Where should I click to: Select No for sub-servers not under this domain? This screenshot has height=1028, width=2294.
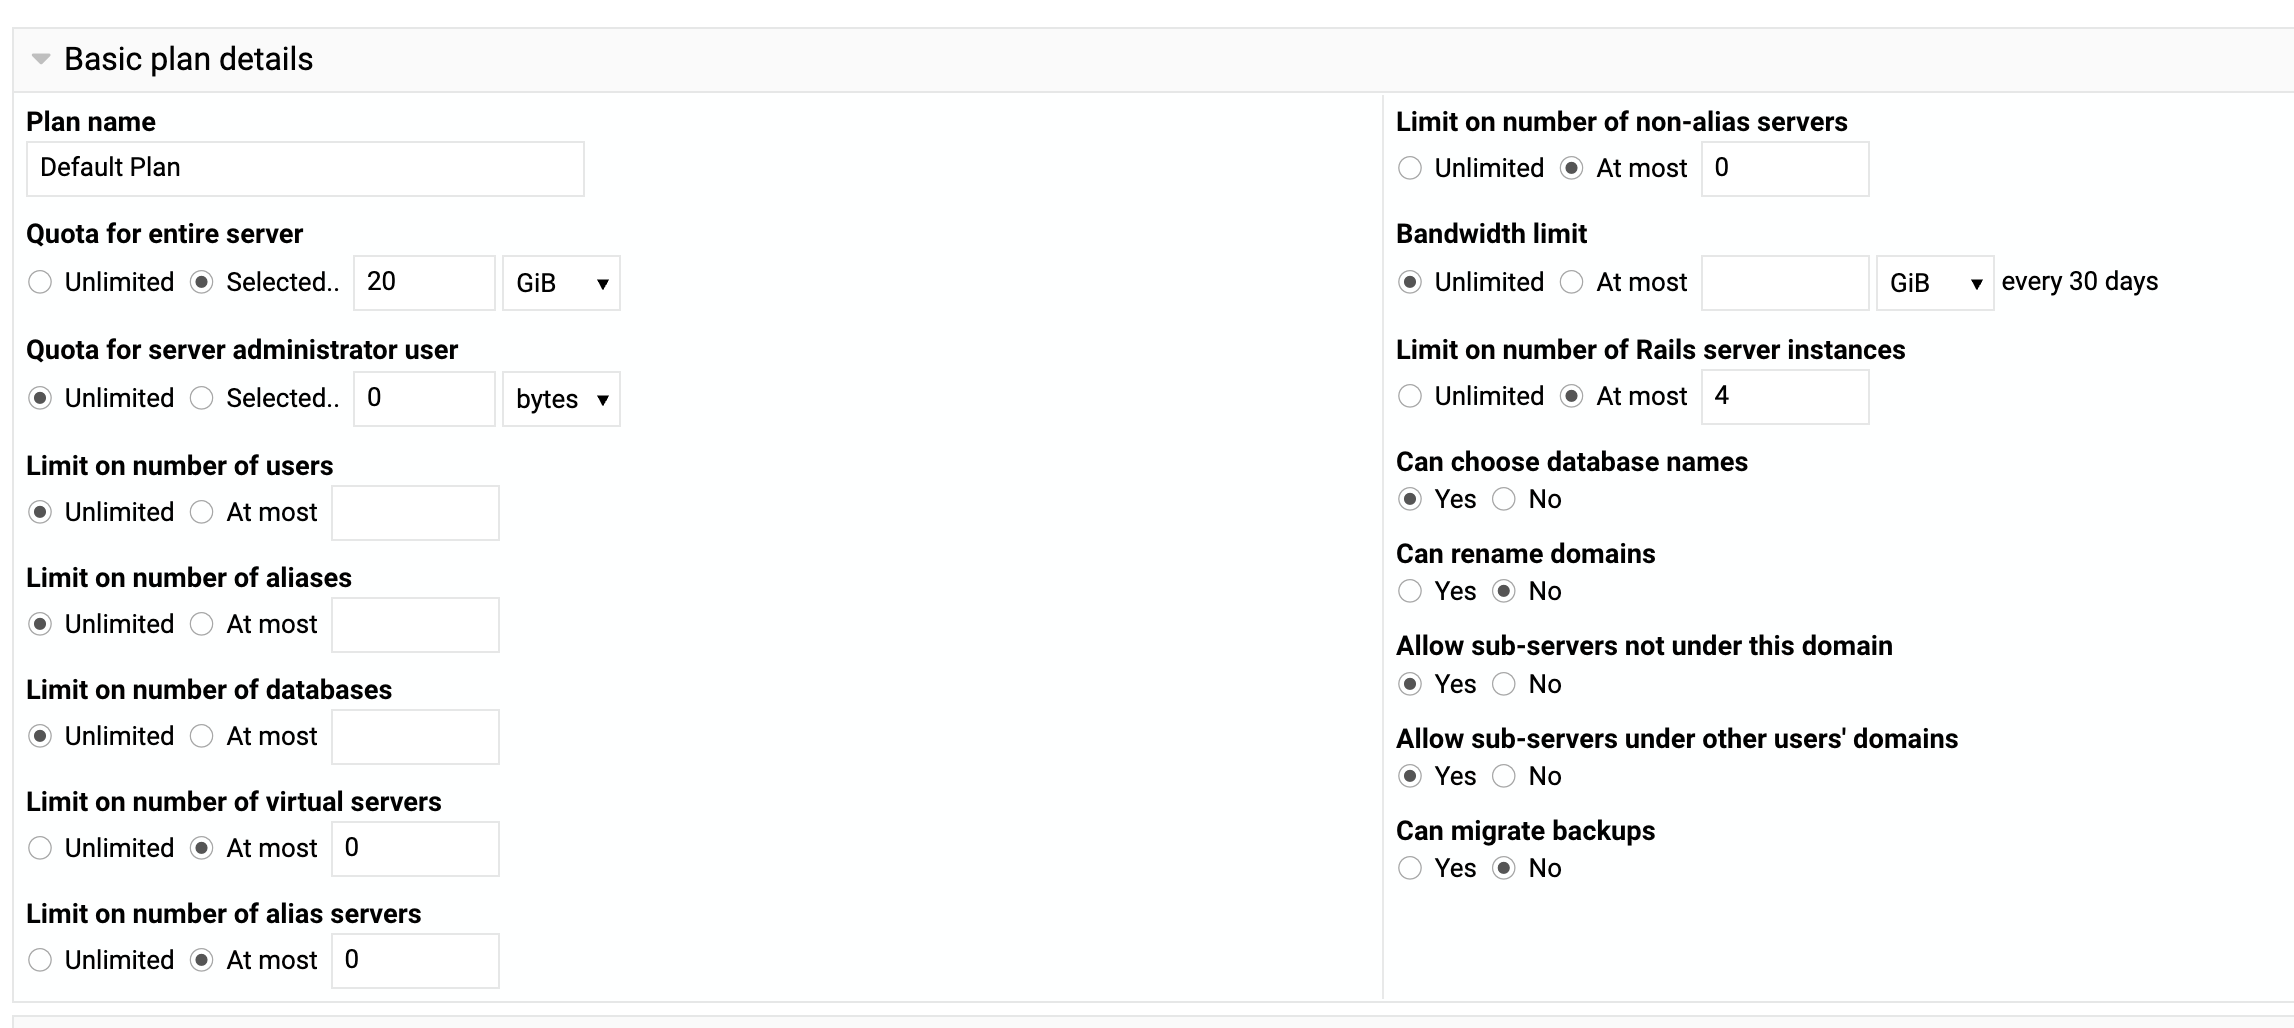(1504, 685)
